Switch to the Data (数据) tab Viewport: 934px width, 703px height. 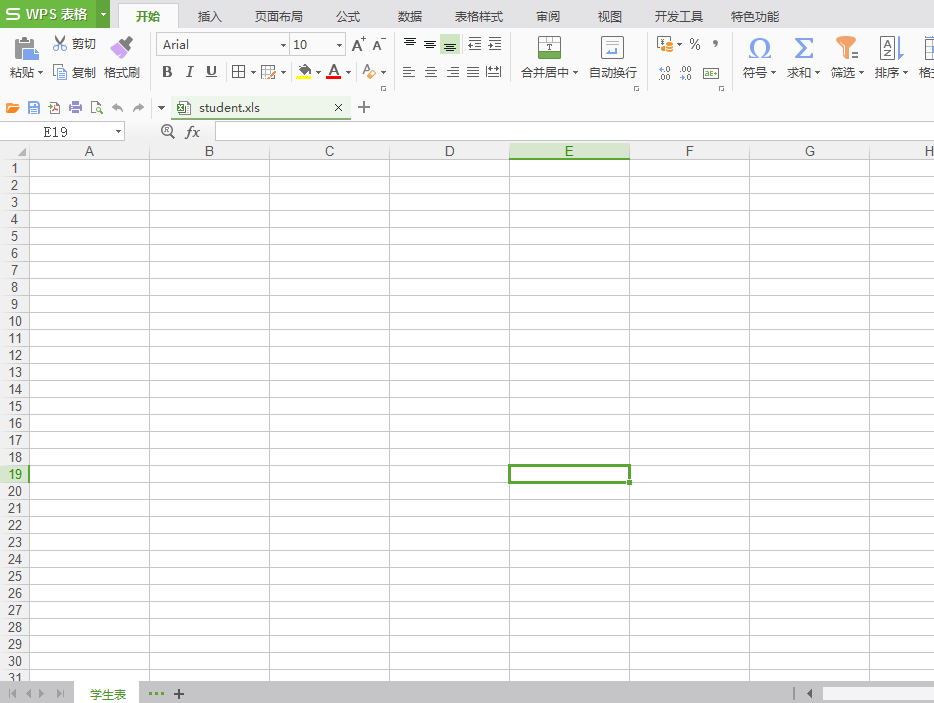click(x=410, y=17)
